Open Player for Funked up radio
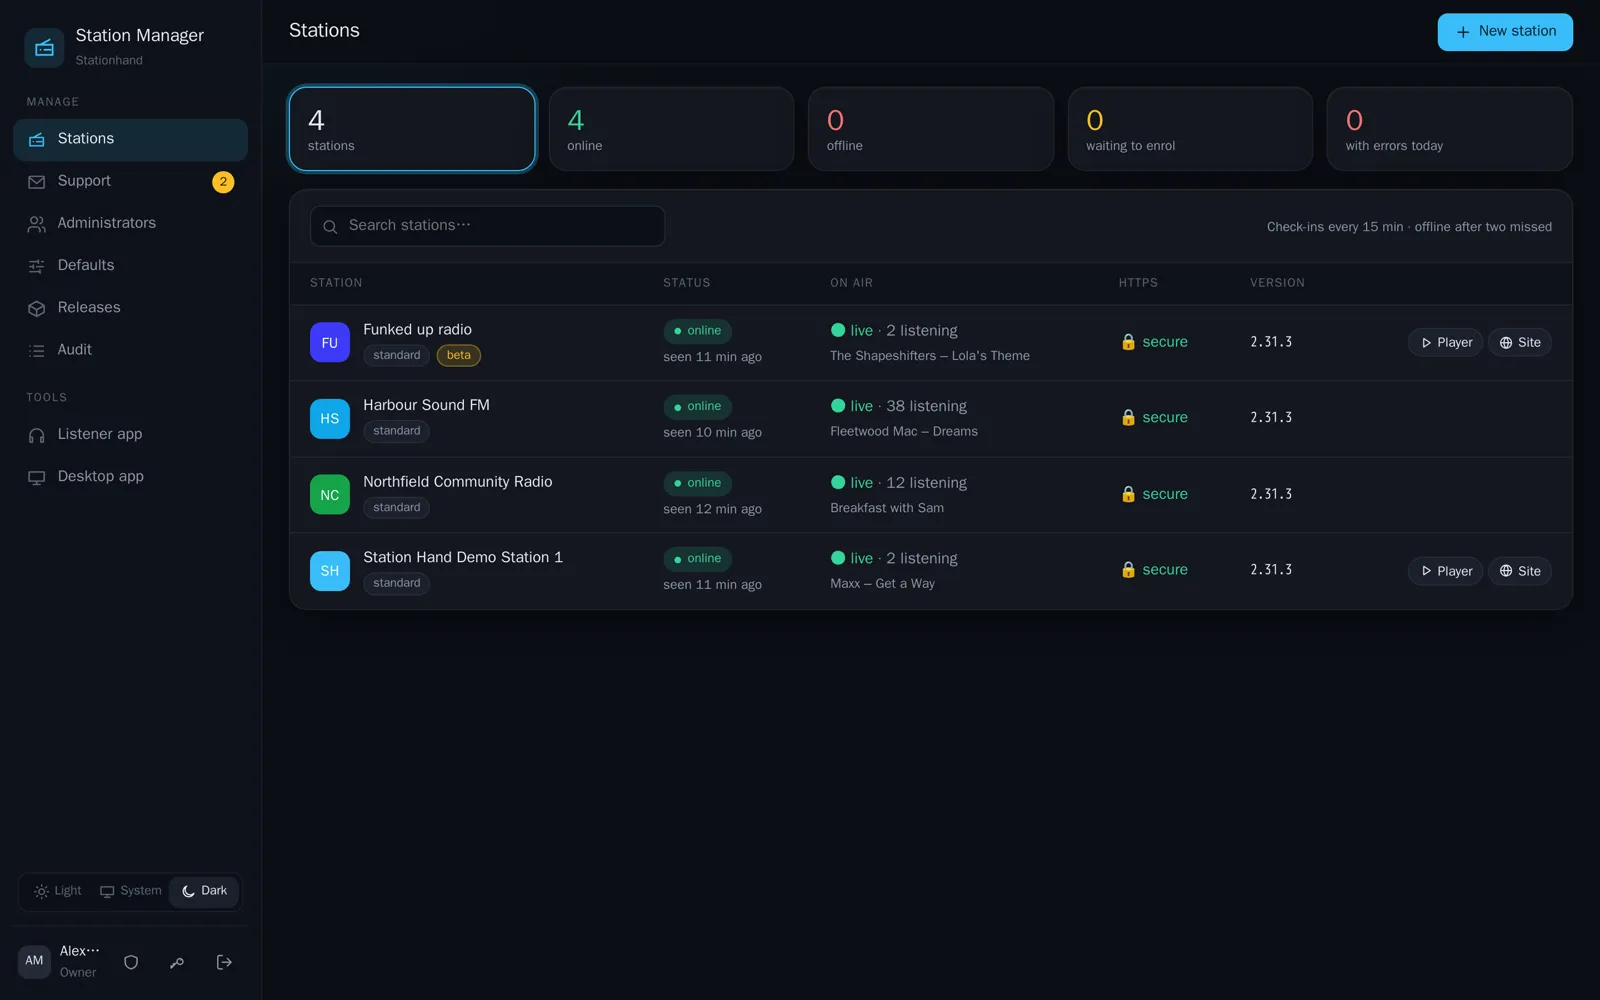Viewport: 1600px width, 1000px height. click(1445, 342)
